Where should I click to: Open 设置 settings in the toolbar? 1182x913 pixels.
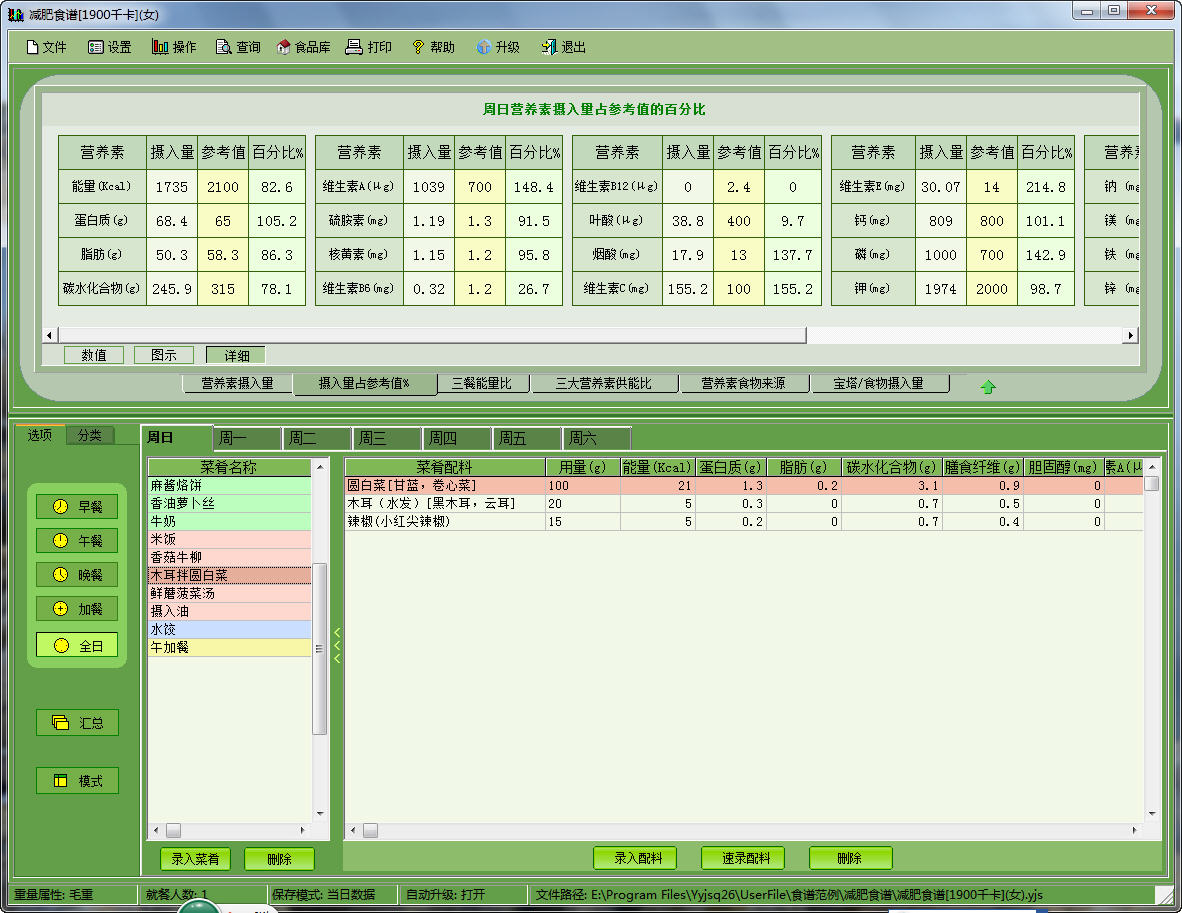coord(109,47)
